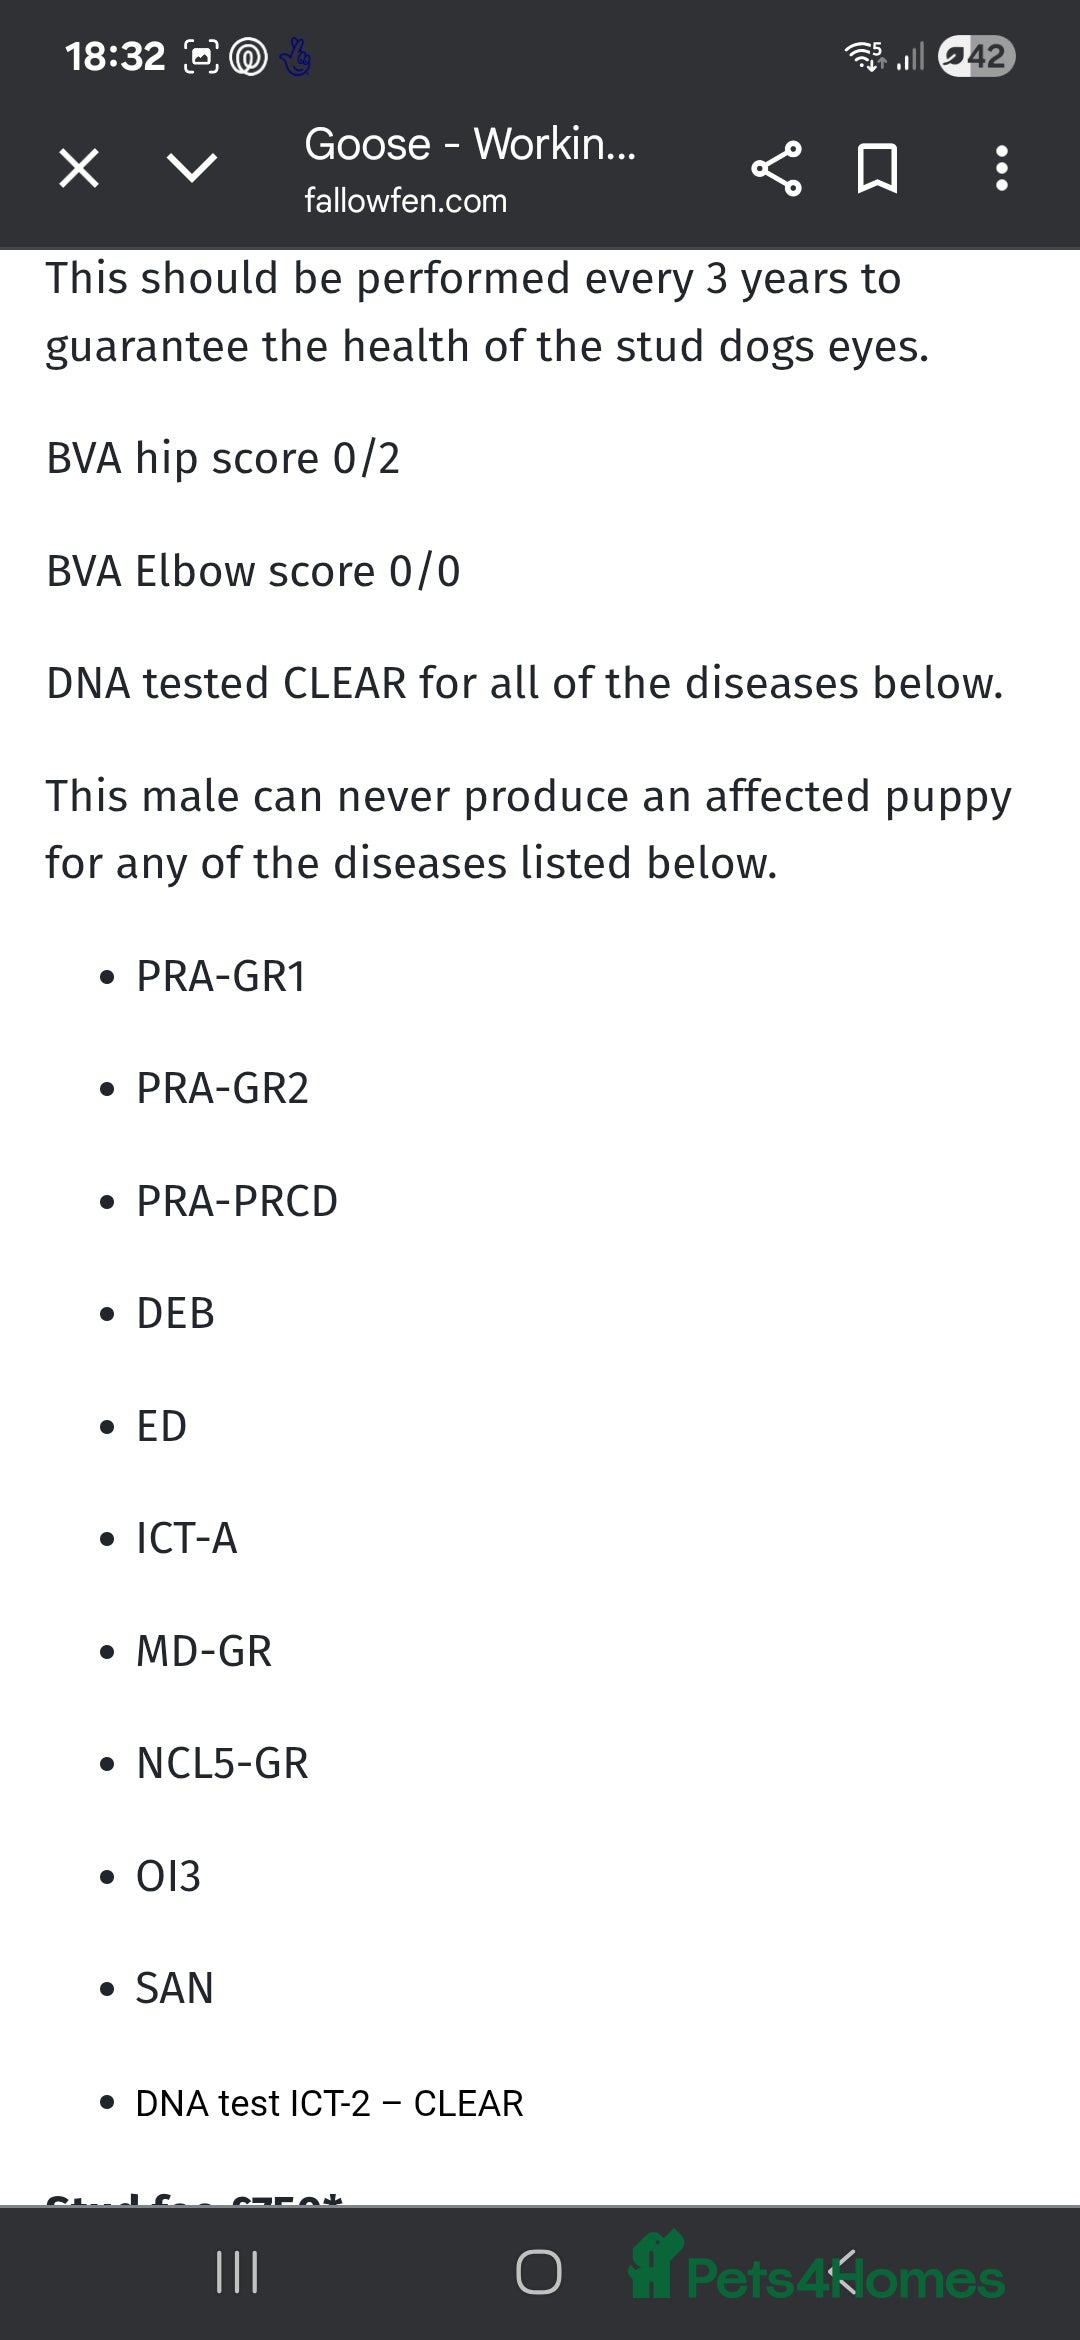The height and width of the screenshot is (2340, 1080).
Task: Tap the BVA hip score 0/2 text
Action: (223, 459)
